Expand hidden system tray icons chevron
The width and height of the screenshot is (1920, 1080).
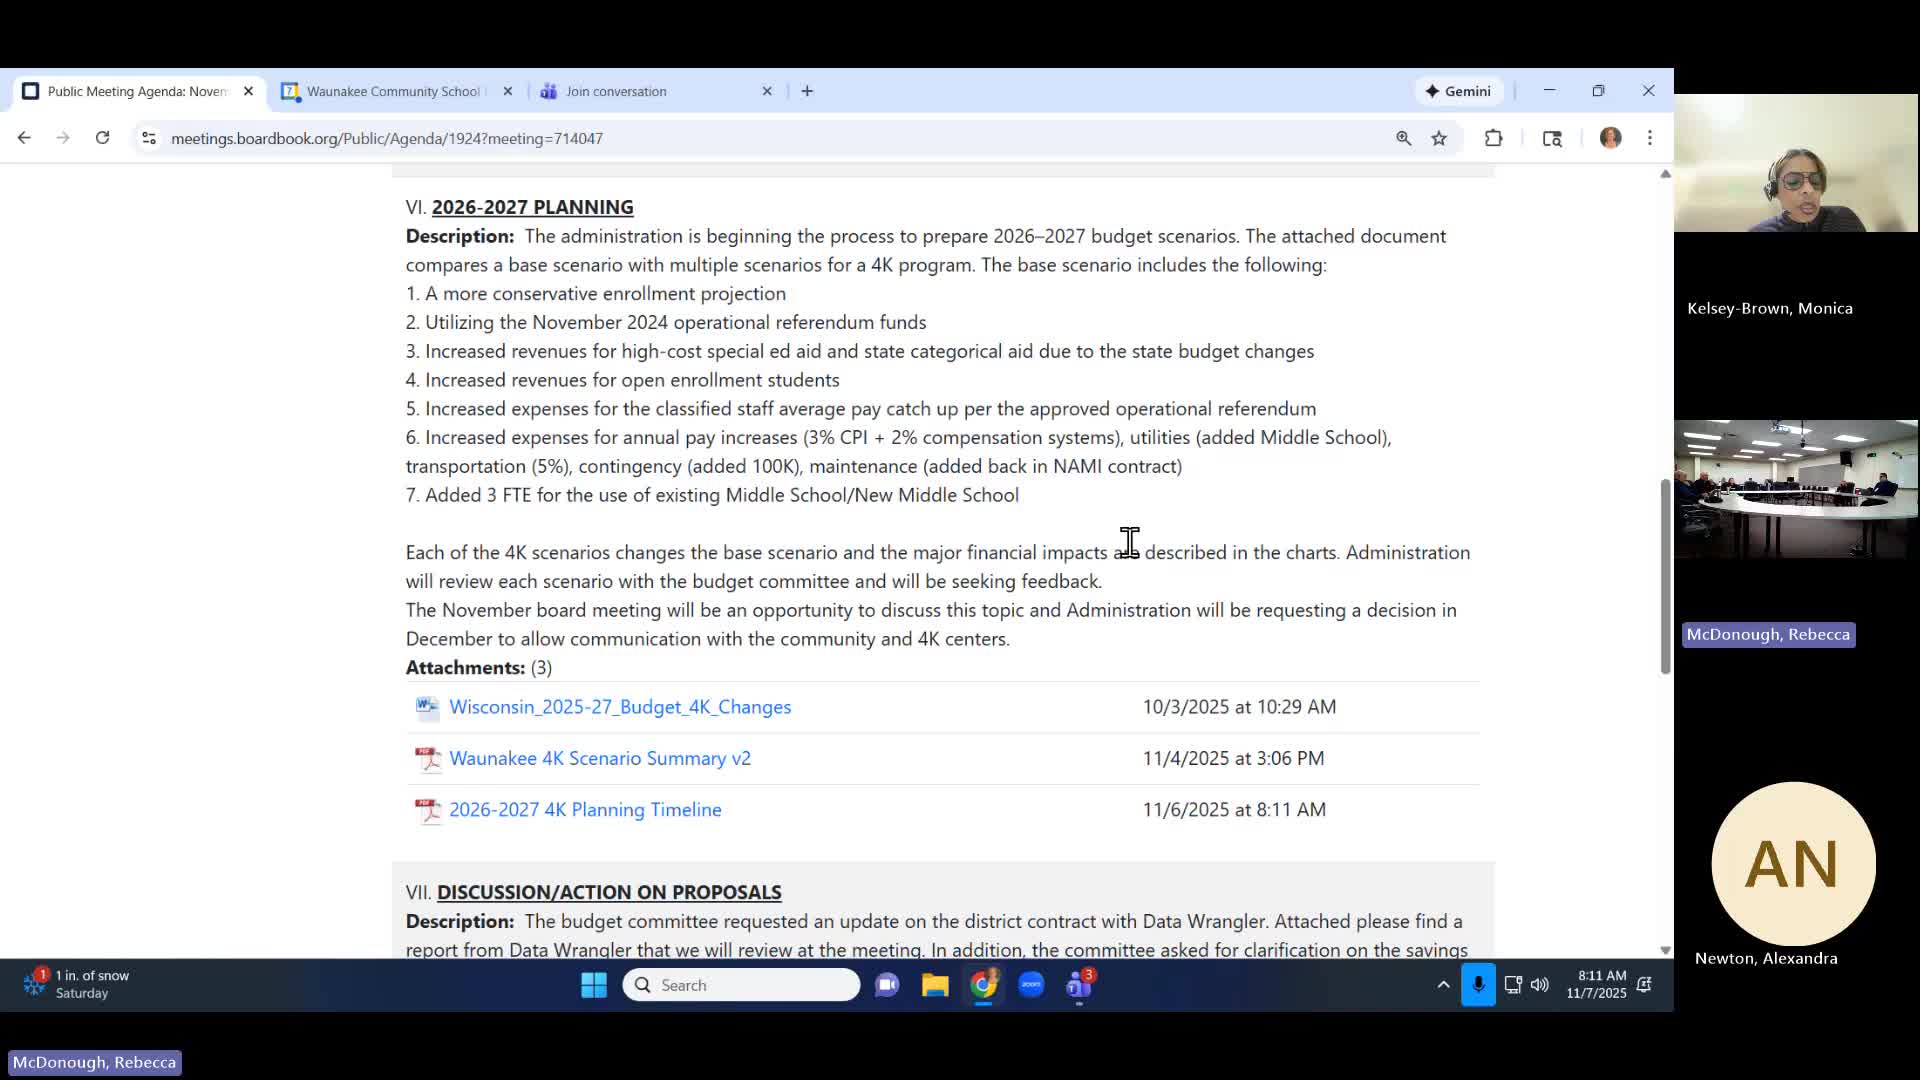(1443, 985)
